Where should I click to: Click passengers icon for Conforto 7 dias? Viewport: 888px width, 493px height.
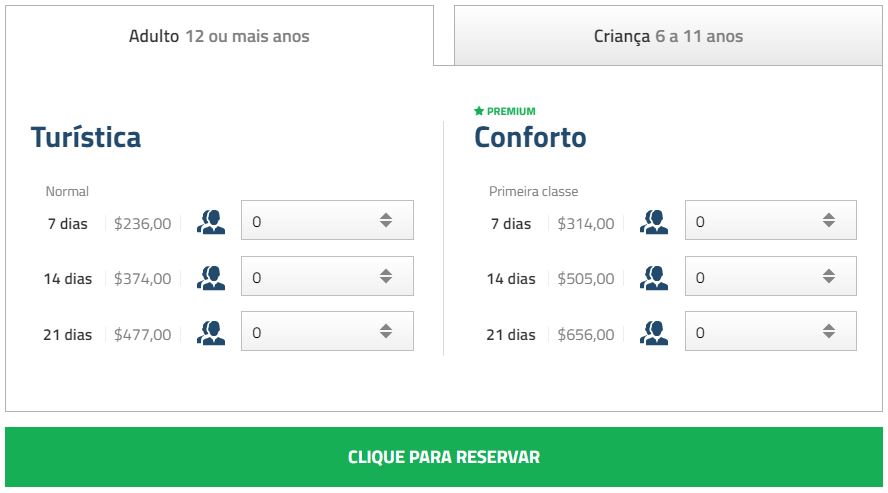click(654, 222)
